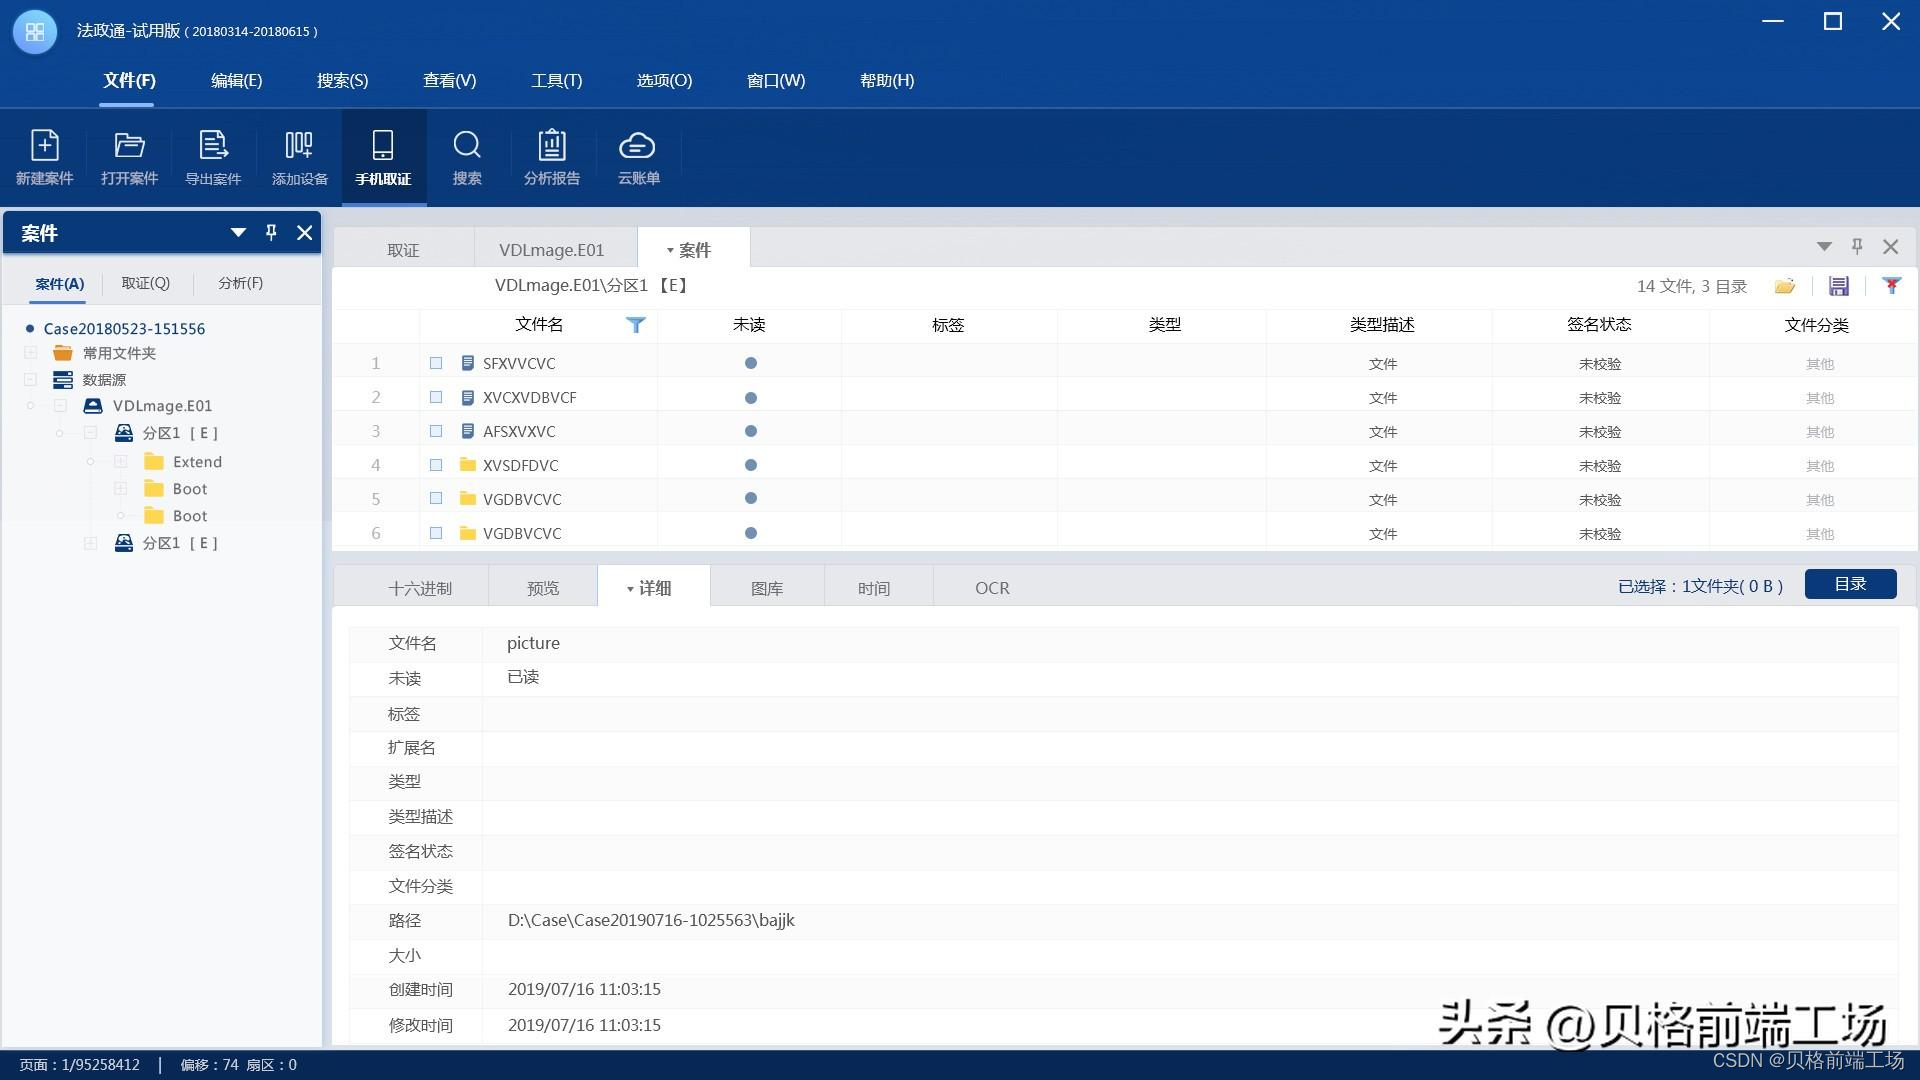The image size is (1920, 1080).
Task: Select the Forensics (取证Q) tab in side panel
Action: (x=146, y=283)
